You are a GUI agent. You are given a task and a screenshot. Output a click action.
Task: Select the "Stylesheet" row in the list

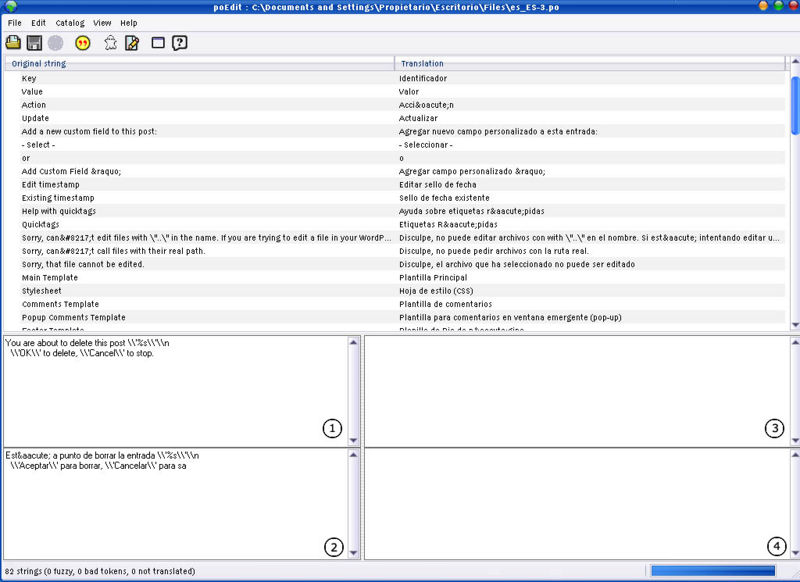(x=42, y=291)
